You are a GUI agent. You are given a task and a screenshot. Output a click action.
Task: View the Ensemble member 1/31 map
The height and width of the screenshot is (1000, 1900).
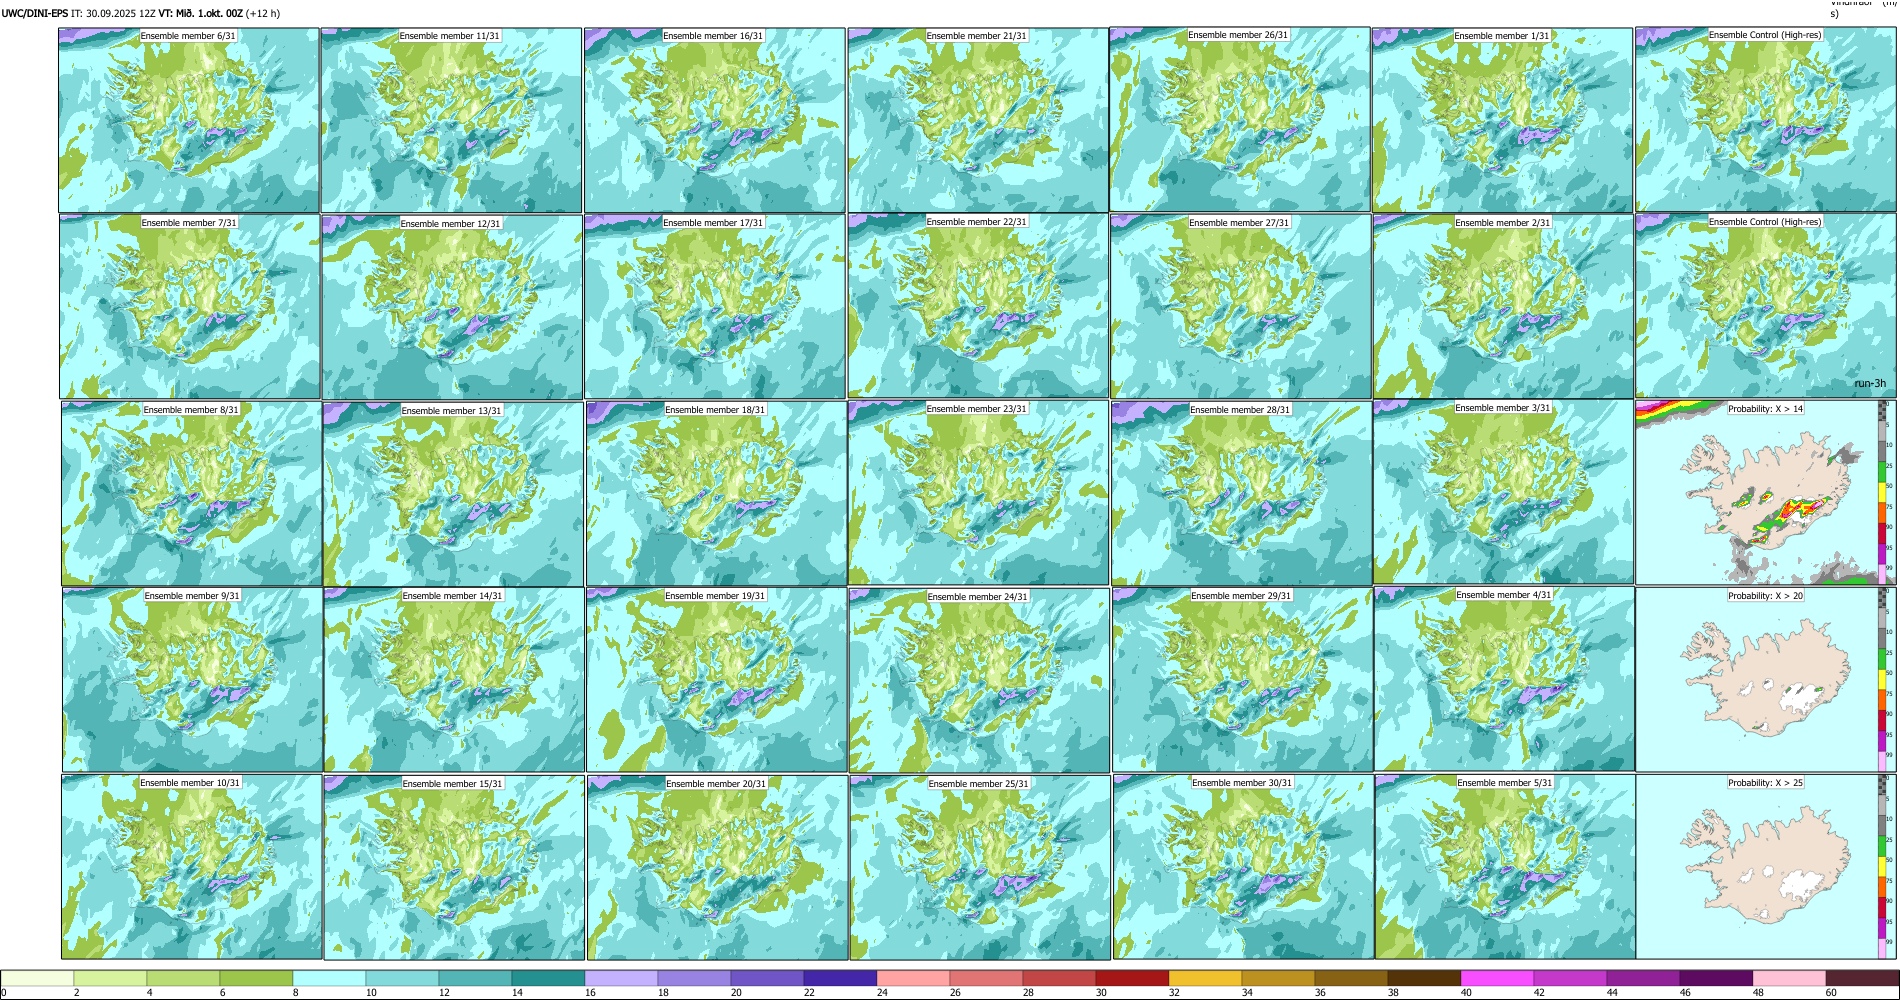1502,120
